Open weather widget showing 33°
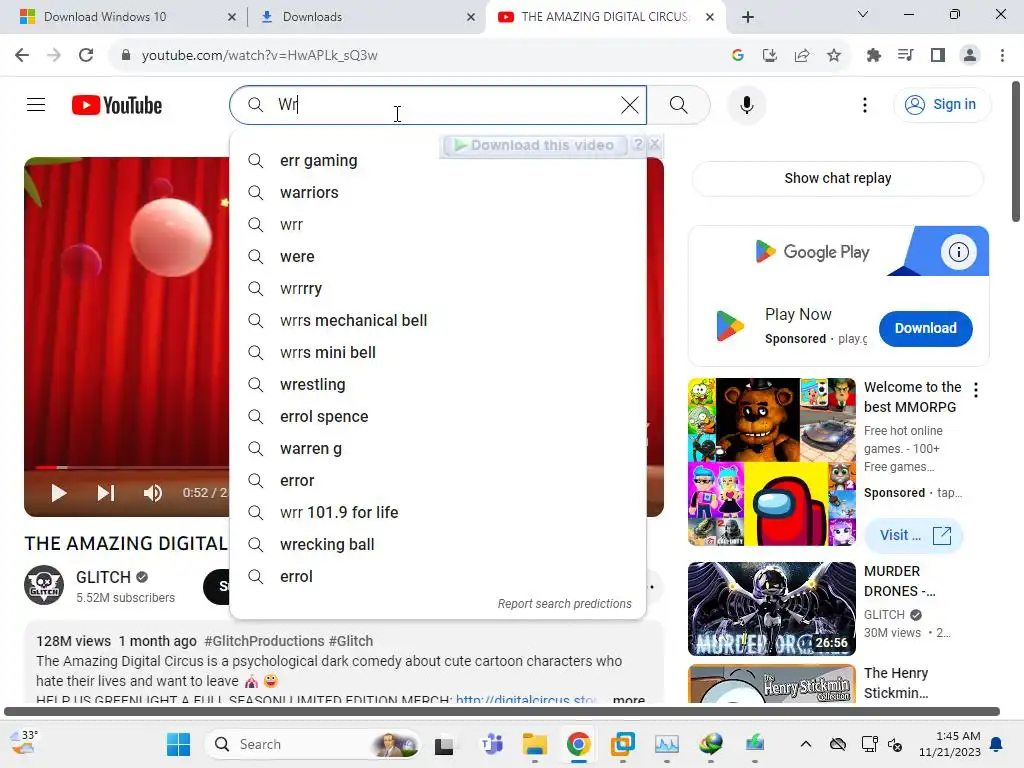This screenshot has width=1024, height=768. [x=24, y=743]
